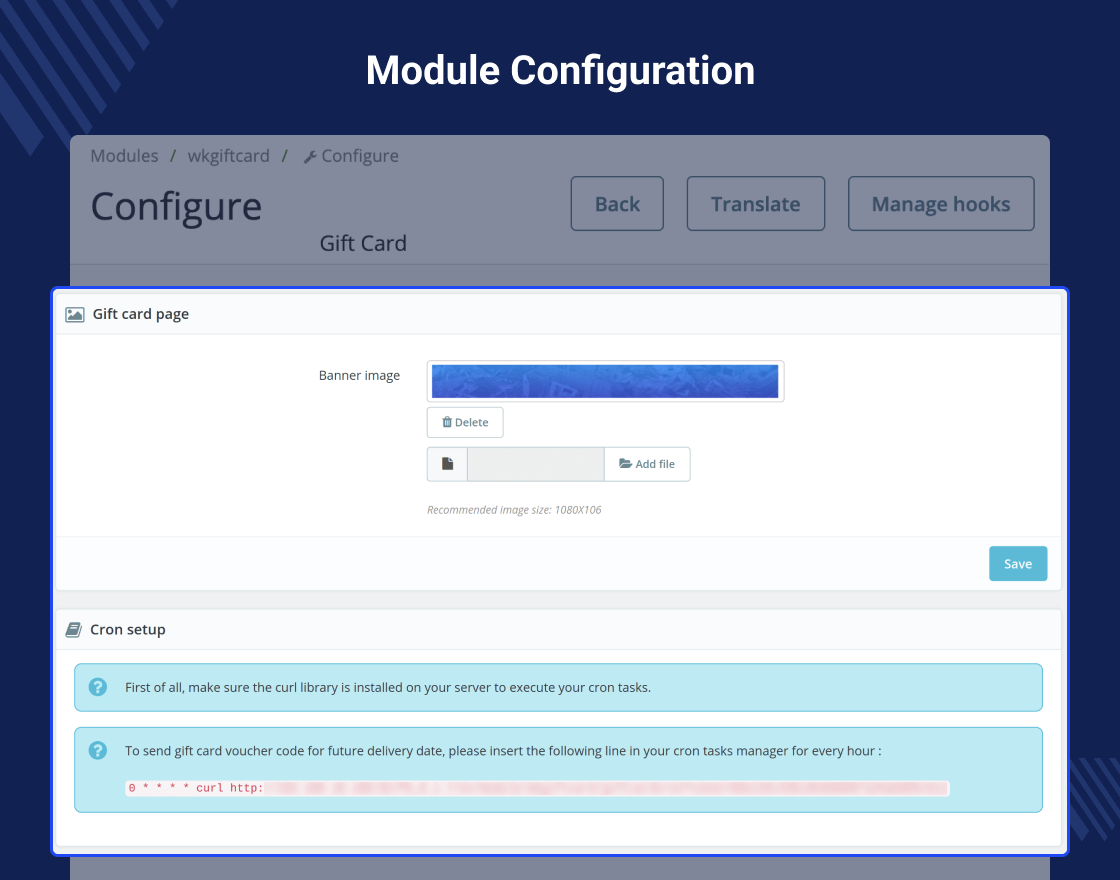Click the question mark icon on curl library notice

pyautogui.click(x=98, y=687)
